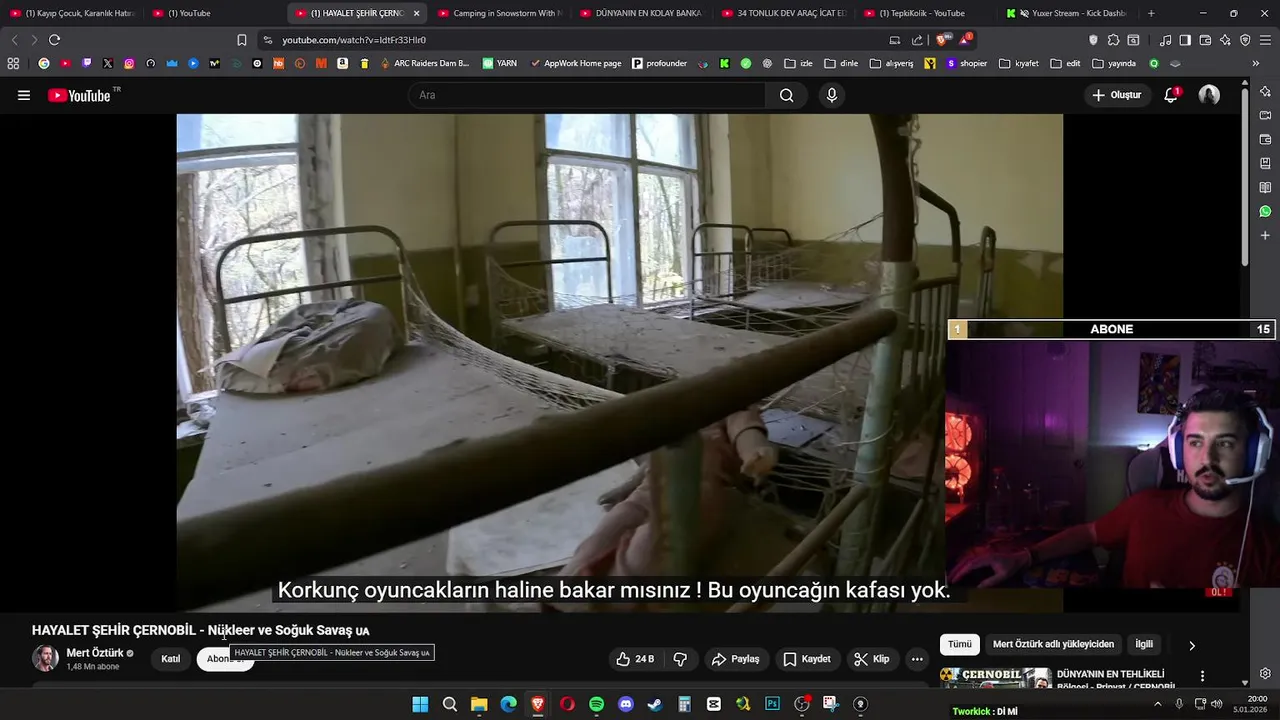The image size is (1280, 720).
Task: Click the Klip clip button
Action: tap(871, 659)
